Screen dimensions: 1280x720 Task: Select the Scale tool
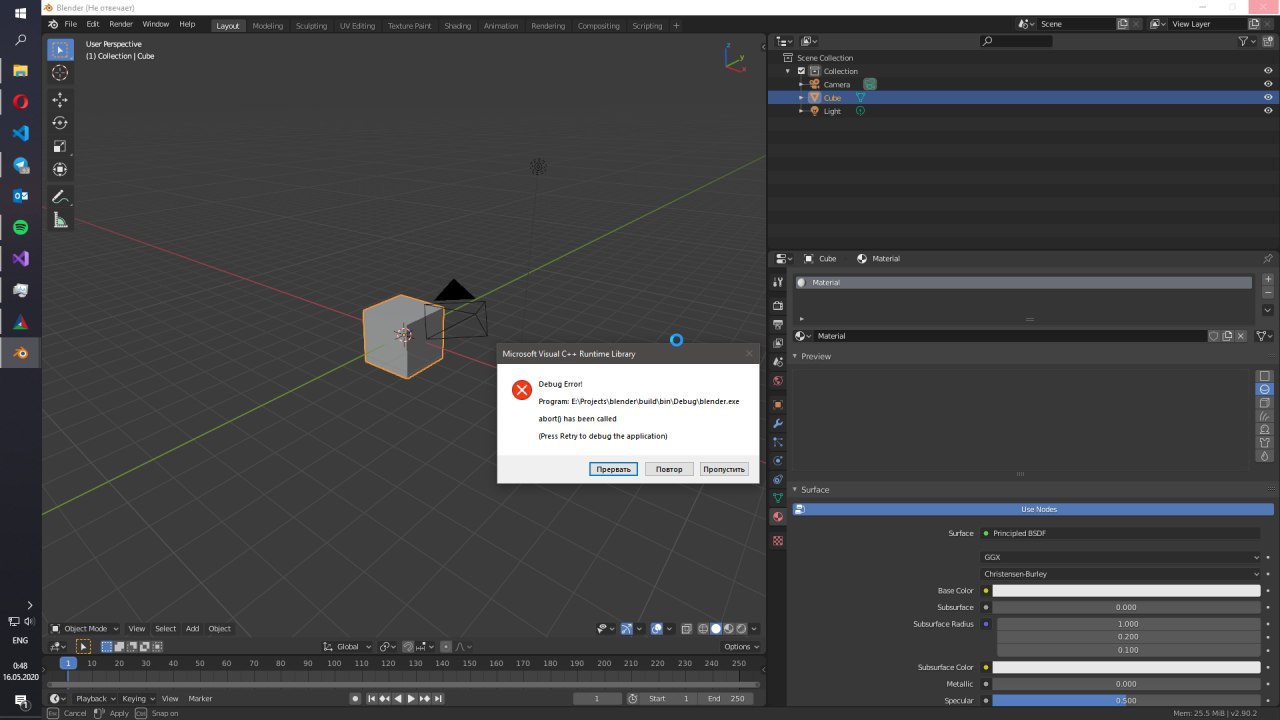click(60, 146)
